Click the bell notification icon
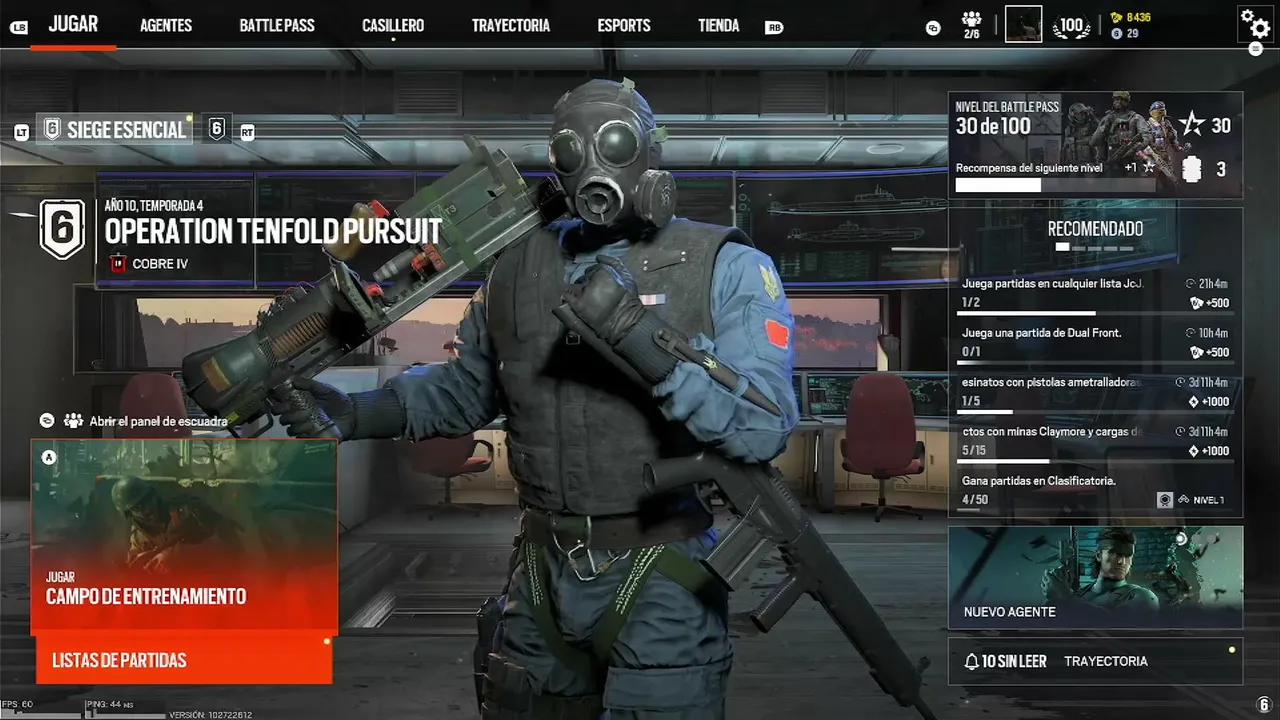Image resolution: width=1280 pixels, height=720 pixels. click(971, 661)
